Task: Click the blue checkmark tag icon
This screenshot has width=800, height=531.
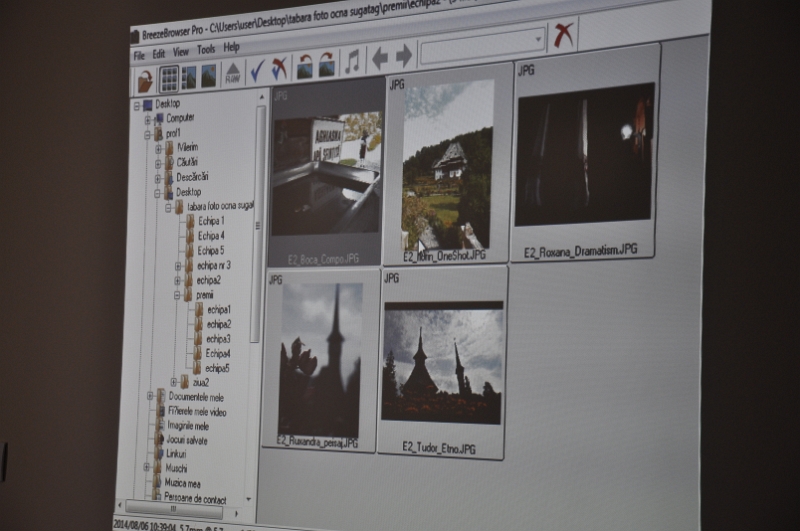Action: coord(258,70)
